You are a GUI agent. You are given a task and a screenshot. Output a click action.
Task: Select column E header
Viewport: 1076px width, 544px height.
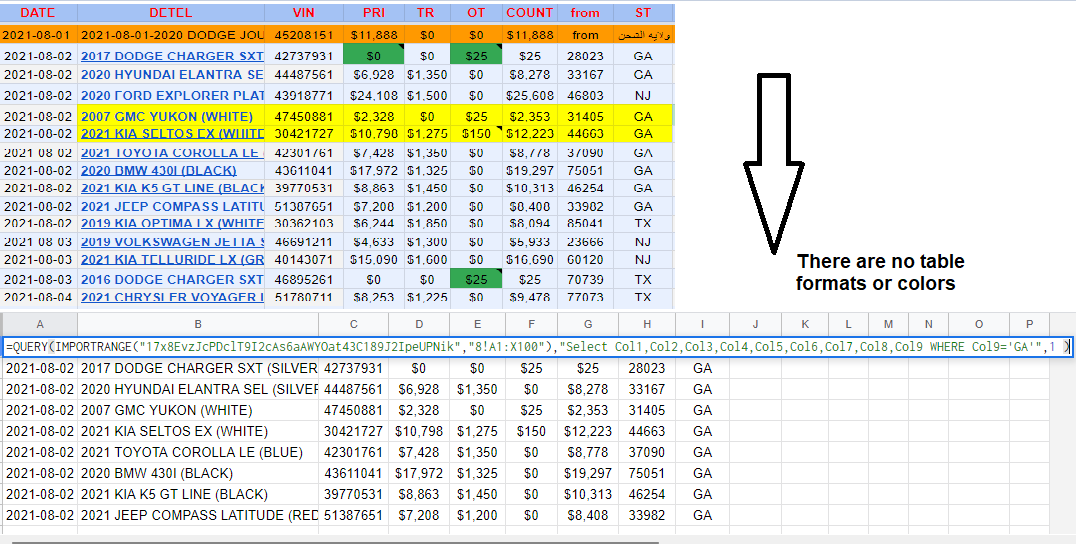[x=478, y=324]
